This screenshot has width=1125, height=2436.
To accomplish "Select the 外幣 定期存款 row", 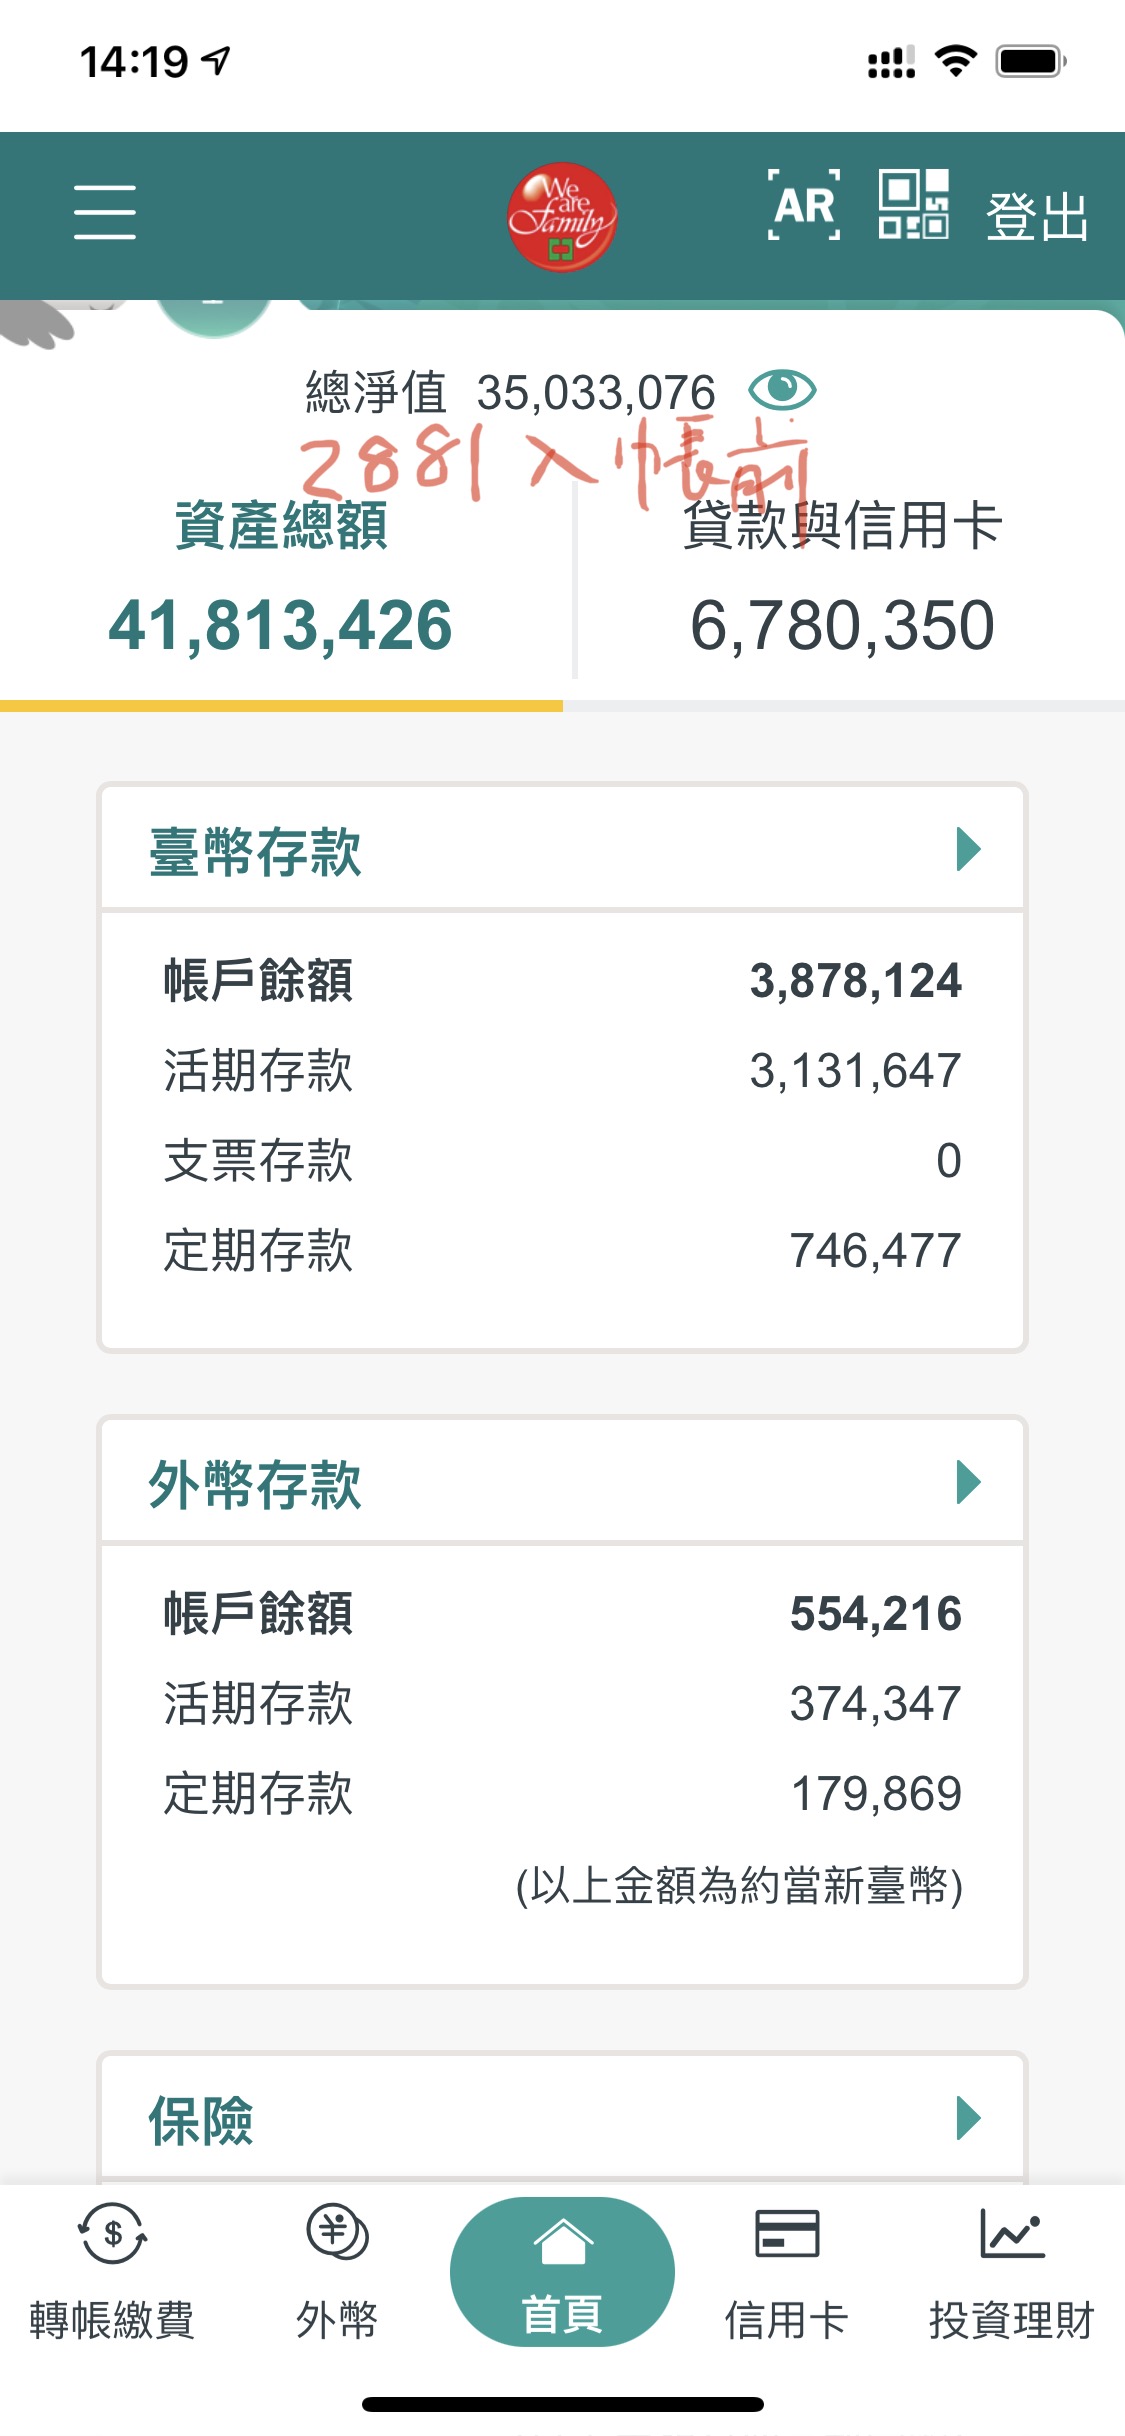I will [562, 1793].
